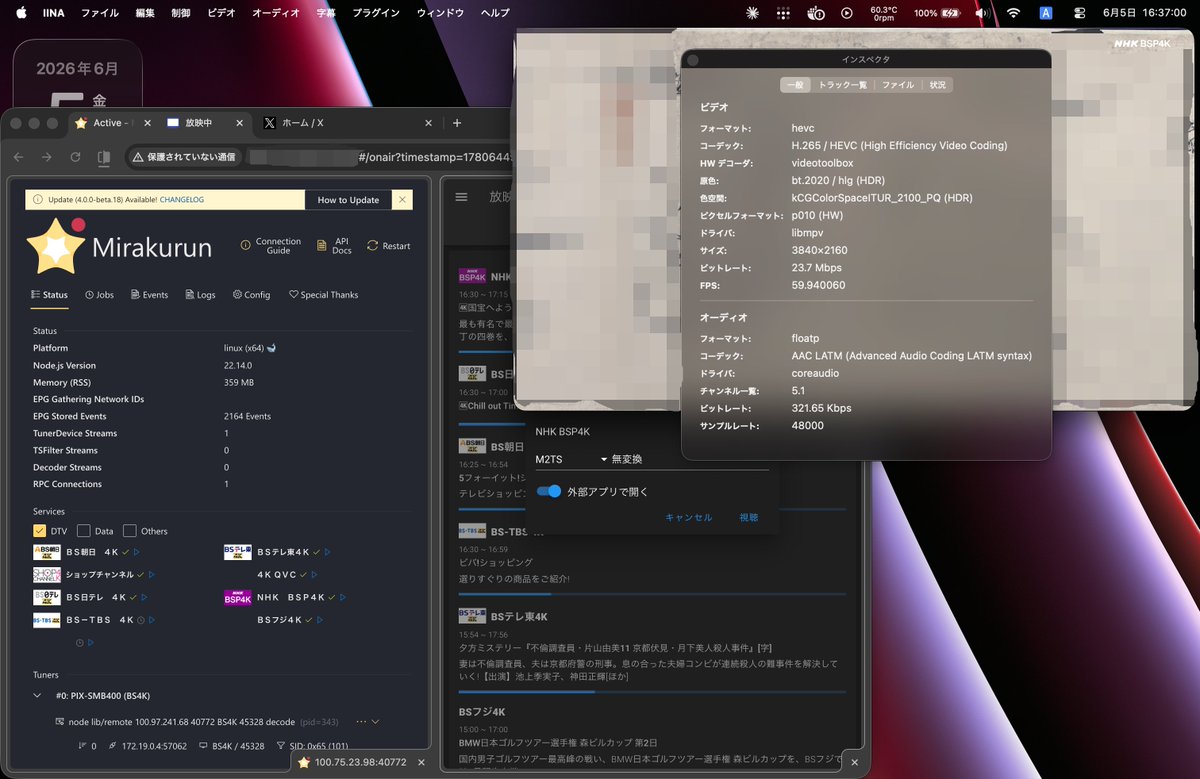Click the BSテレ東4K program listing title
The height and width of the screenshot is (779, 1200).
tap(519, 617)
